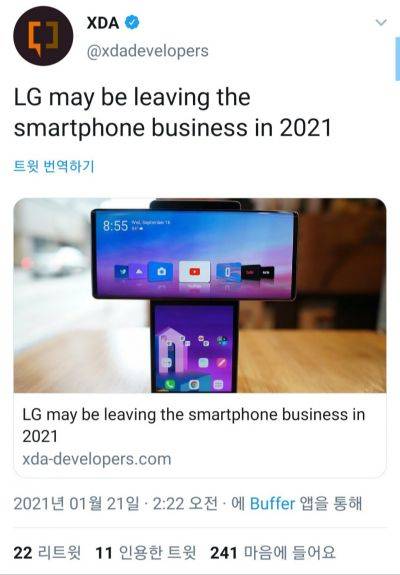Viewport: 400px width, 575px height.
Task: Click the camera icon in the phone photo
Action: coord(161,272)
